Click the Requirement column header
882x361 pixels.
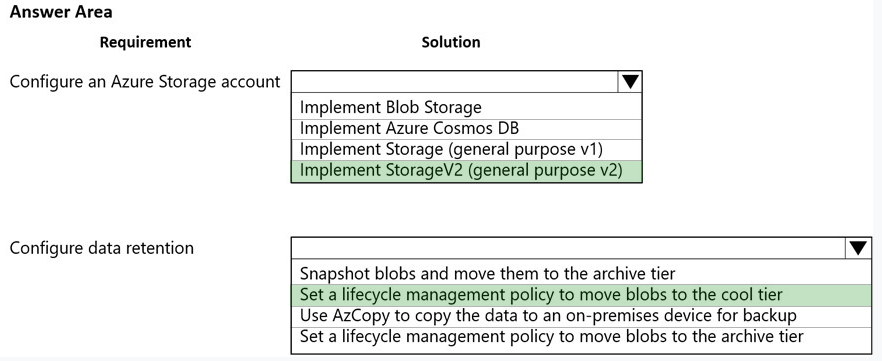coord(146,42)
